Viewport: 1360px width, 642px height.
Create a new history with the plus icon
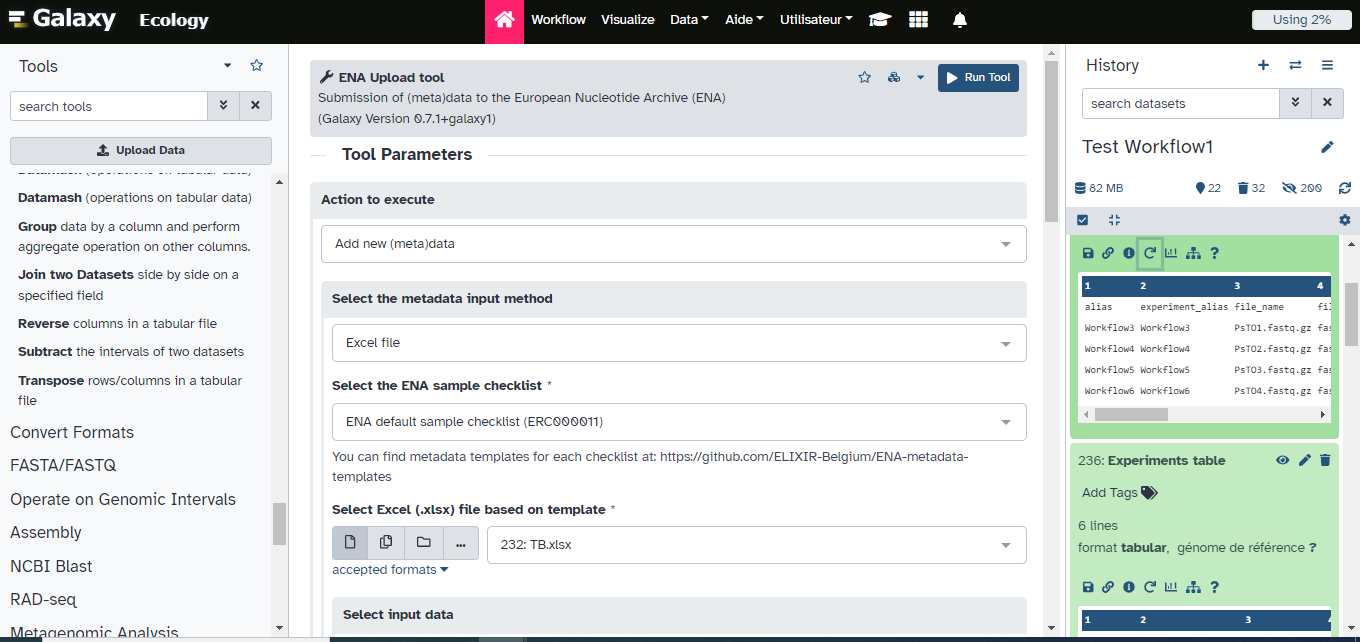coord(1263,65)
